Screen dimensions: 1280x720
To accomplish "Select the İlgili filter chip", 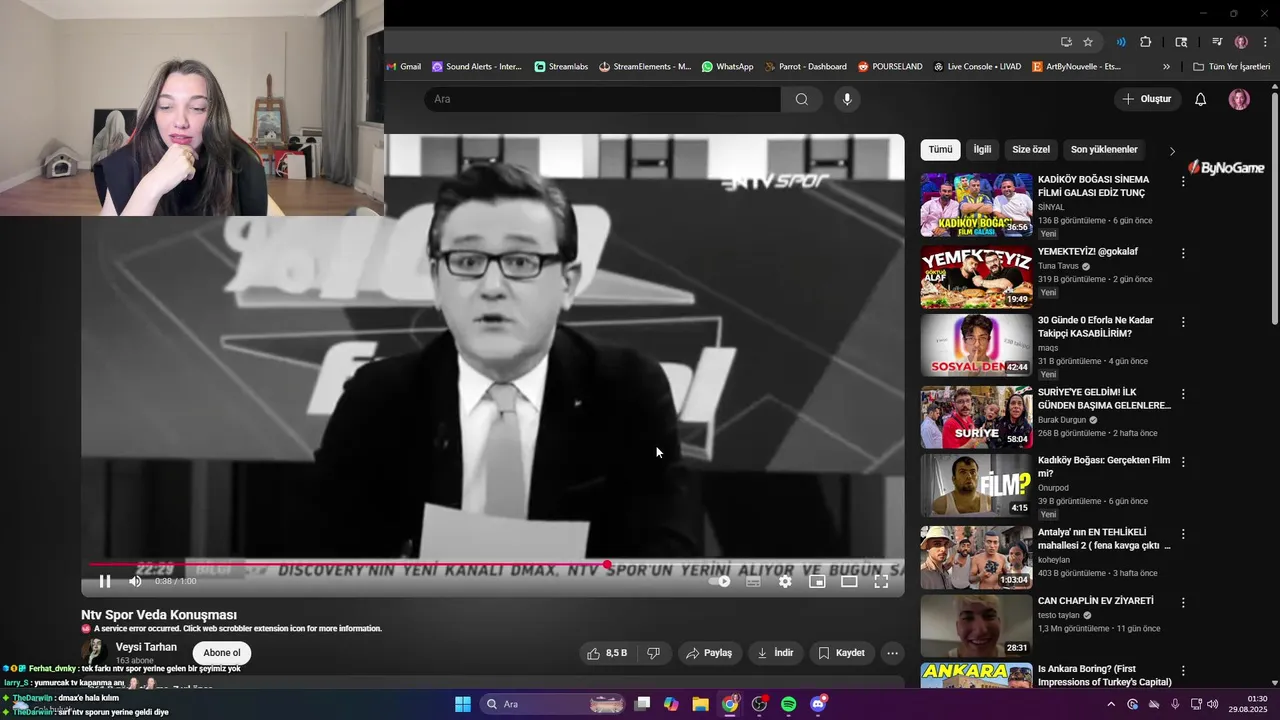I will pos(983,150).
